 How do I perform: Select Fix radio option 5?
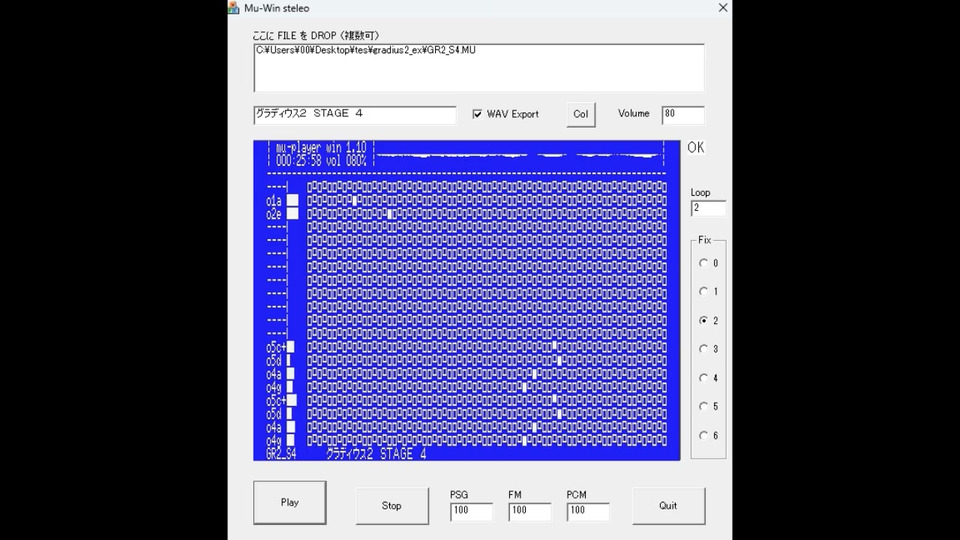pos(703,407)
